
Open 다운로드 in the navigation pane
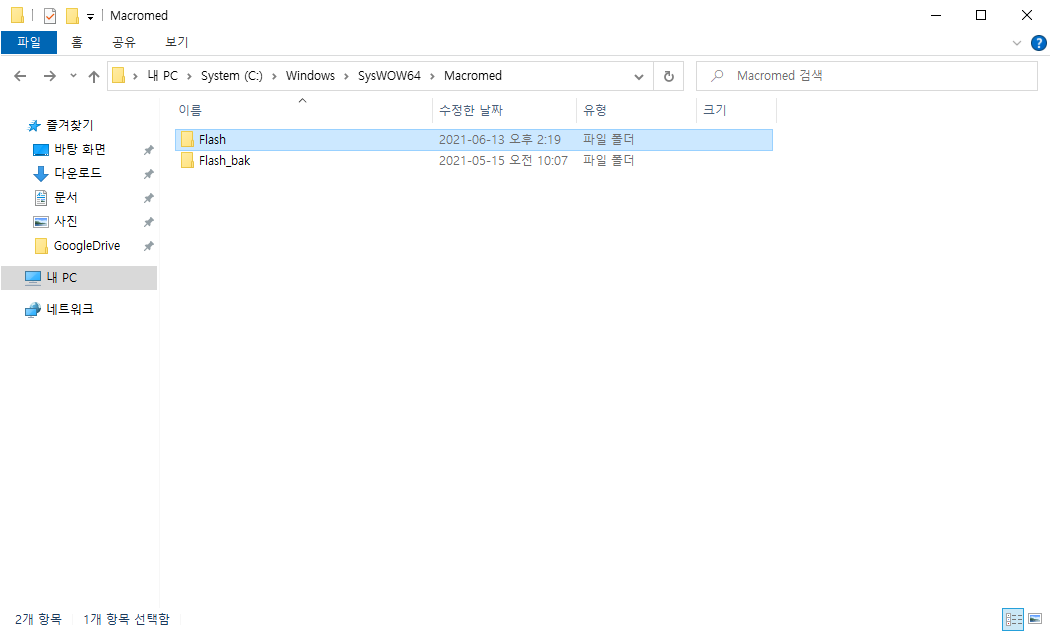coord(78,173)
